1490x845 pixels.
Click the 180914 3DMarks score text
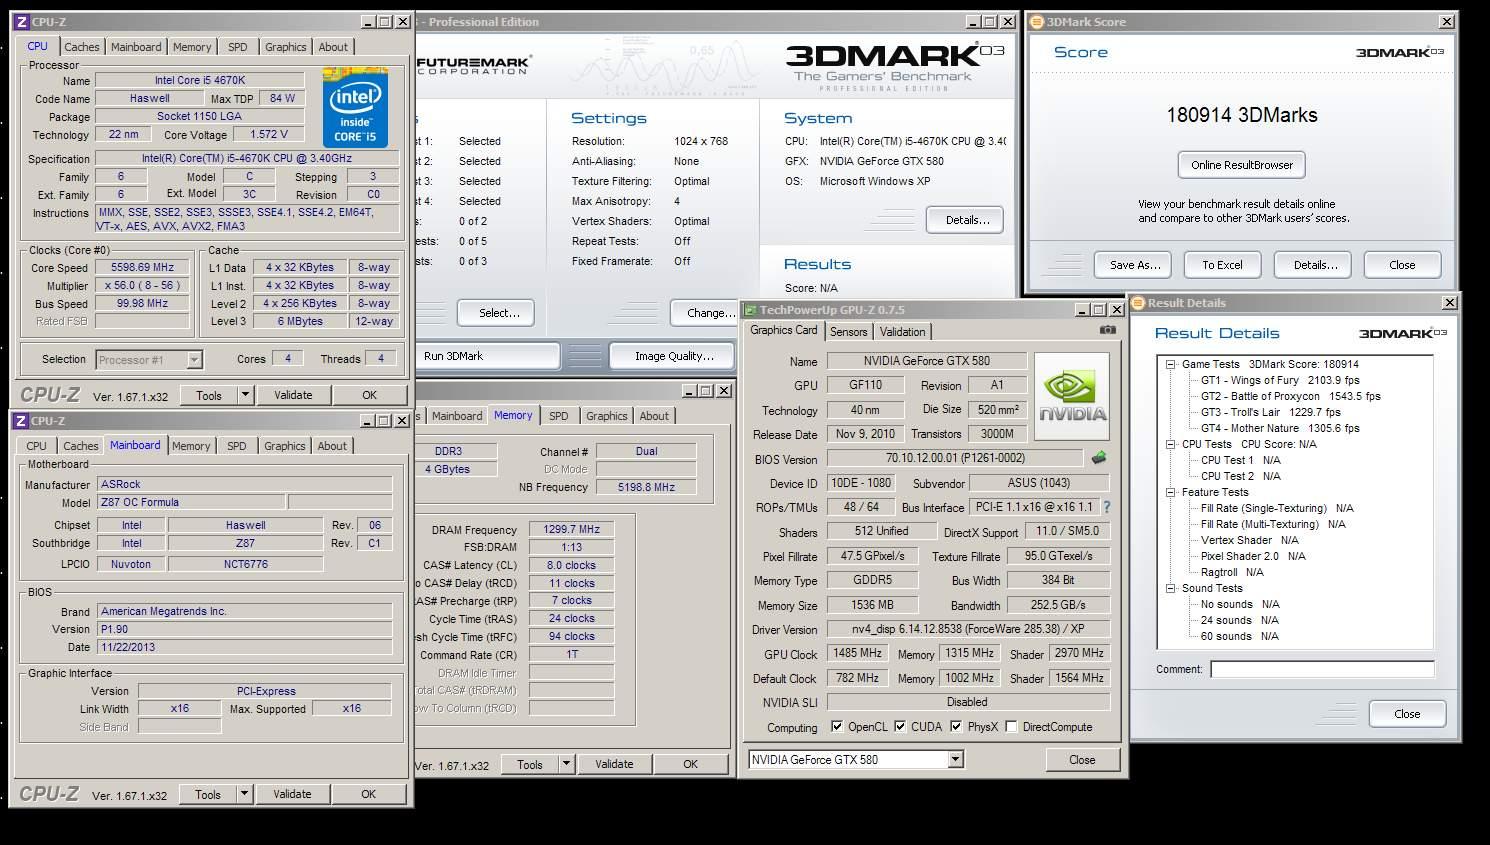(1241, 115)
